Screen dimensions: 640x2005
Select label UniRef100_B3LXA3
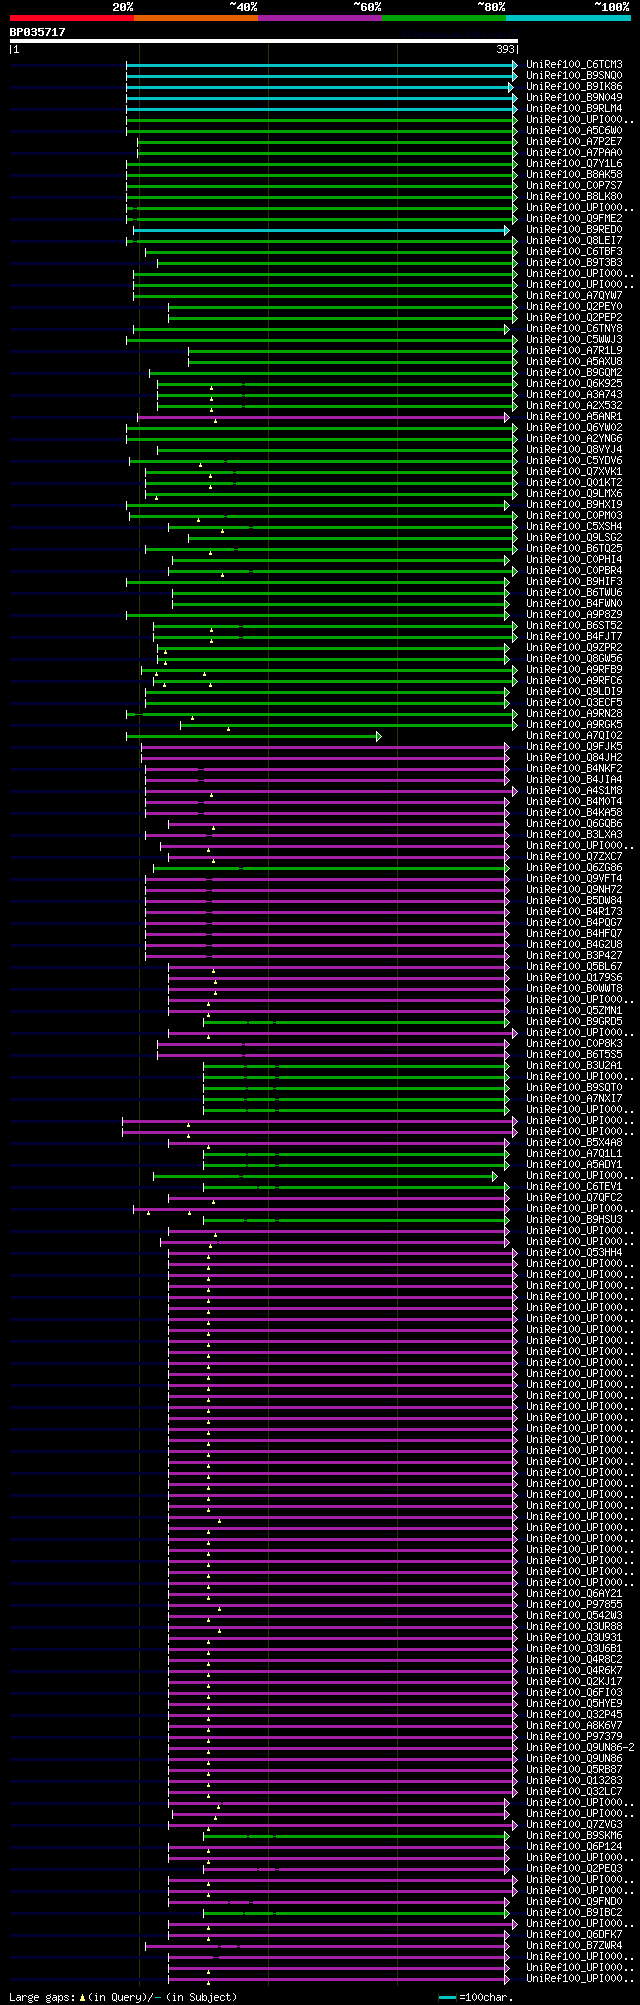[574, 834]
